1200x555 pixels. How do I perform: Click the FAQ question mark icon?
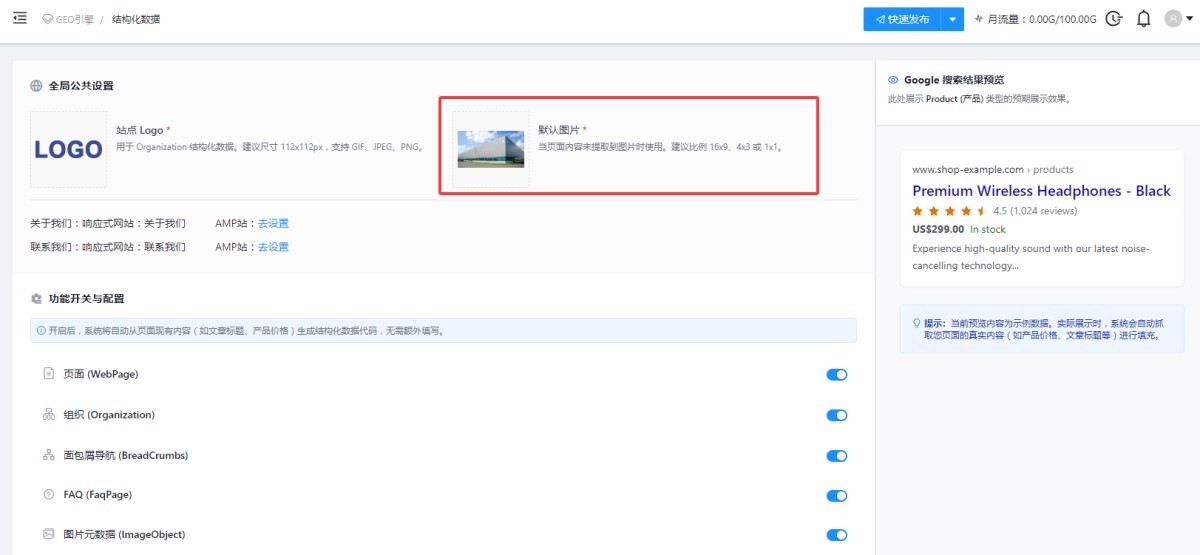[x=48, y=495]
